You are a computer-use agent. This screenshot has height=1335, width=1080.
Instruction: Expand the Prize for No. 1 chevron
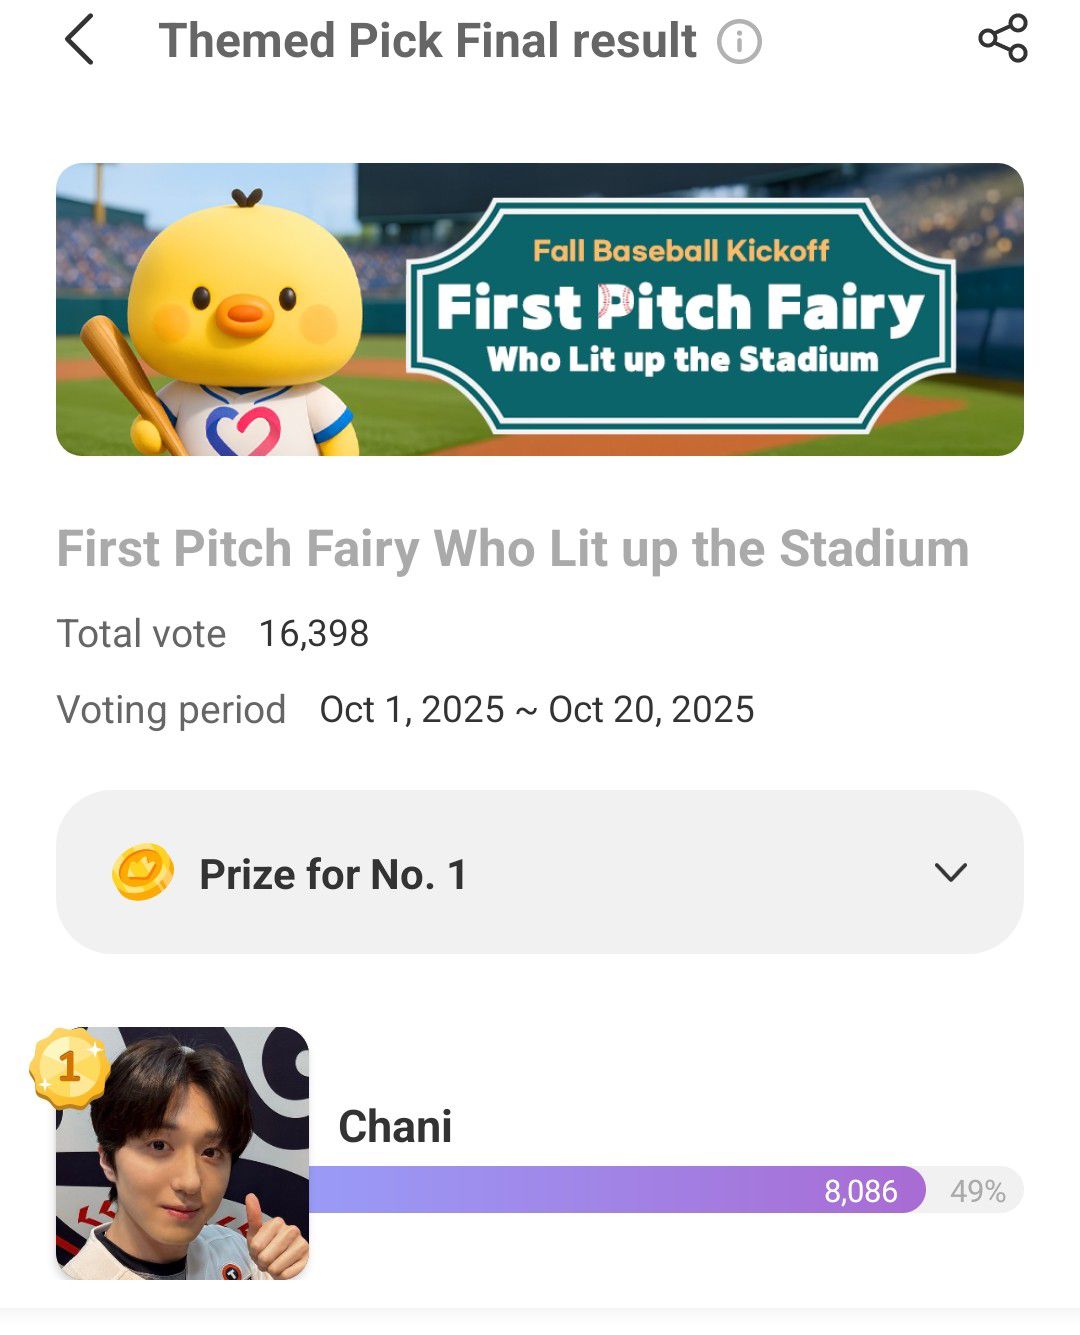point(950,872)
